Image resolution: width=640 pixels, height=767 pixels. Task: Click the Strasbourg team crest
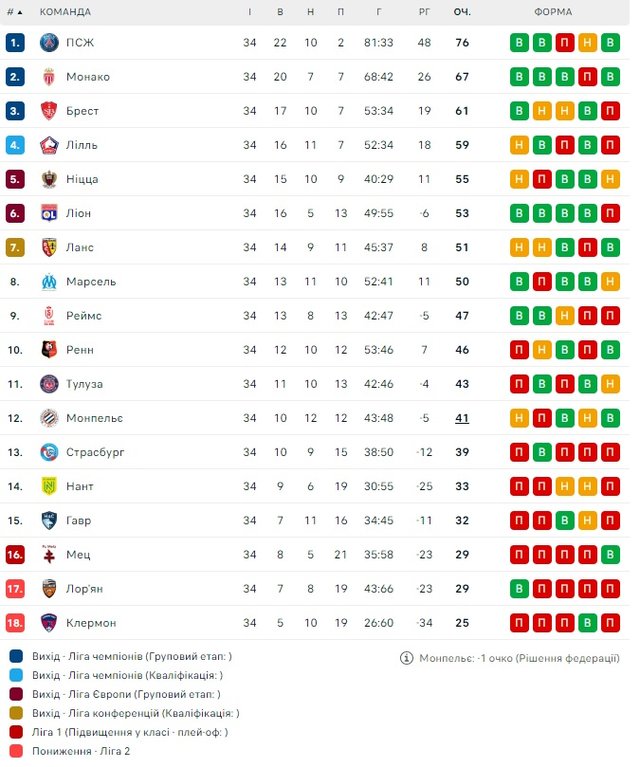[49, 452]
